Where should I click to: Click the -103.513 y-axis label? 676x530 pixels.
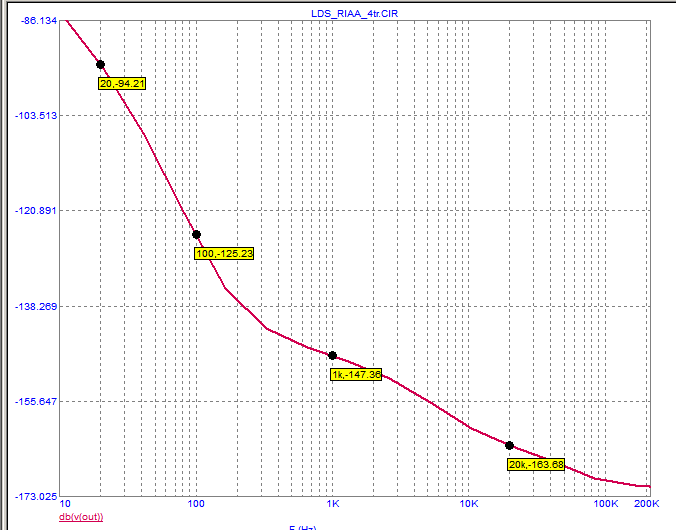click(x=36, y=116)
